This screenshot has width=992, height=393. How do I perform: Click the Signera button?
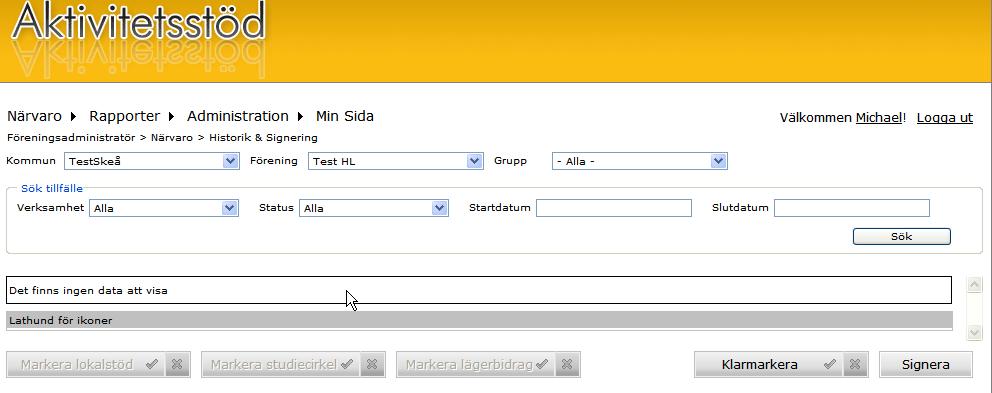pos(926,365)
